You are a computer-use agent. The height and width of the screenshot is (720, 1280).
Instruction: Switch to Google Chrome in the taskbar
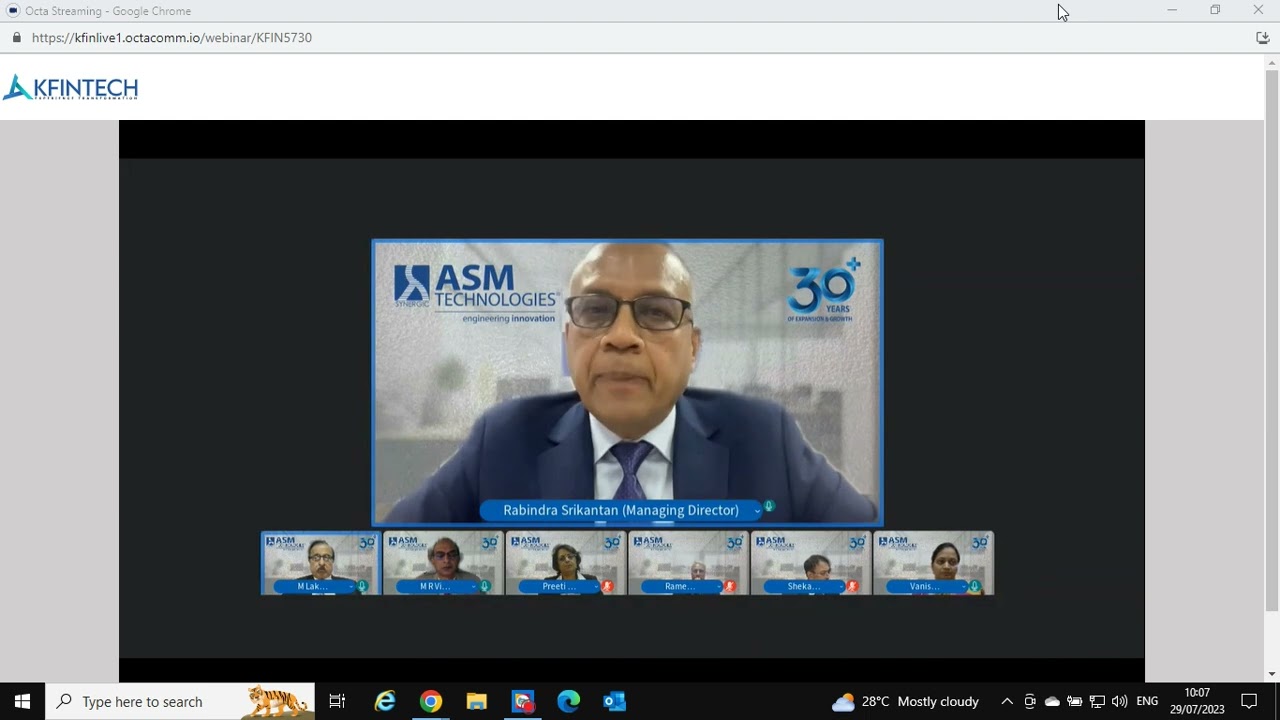click(430, 701)
